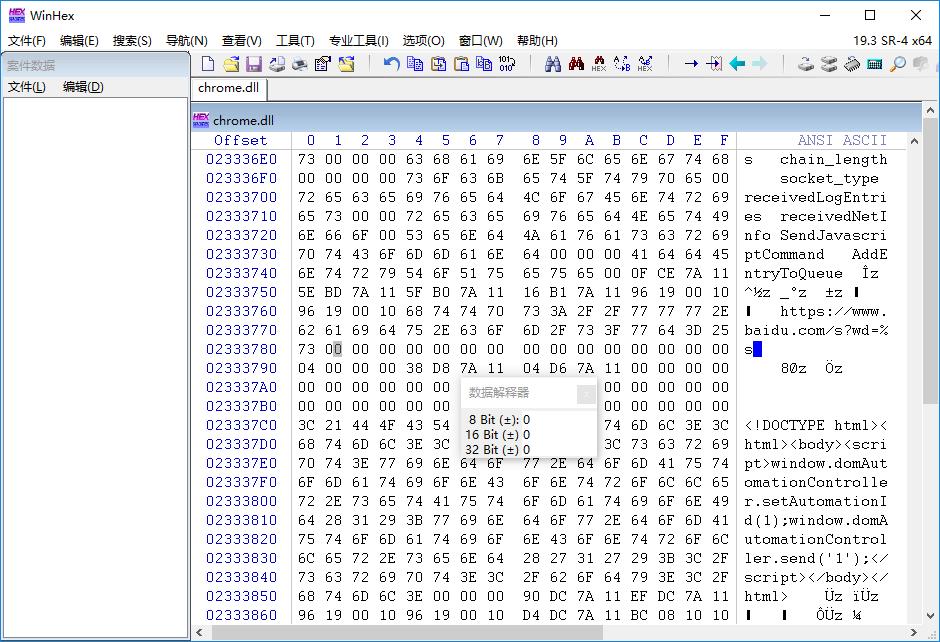Click the Replace Text A-to-B icon
940x642 pixels.
coord(622,64)
